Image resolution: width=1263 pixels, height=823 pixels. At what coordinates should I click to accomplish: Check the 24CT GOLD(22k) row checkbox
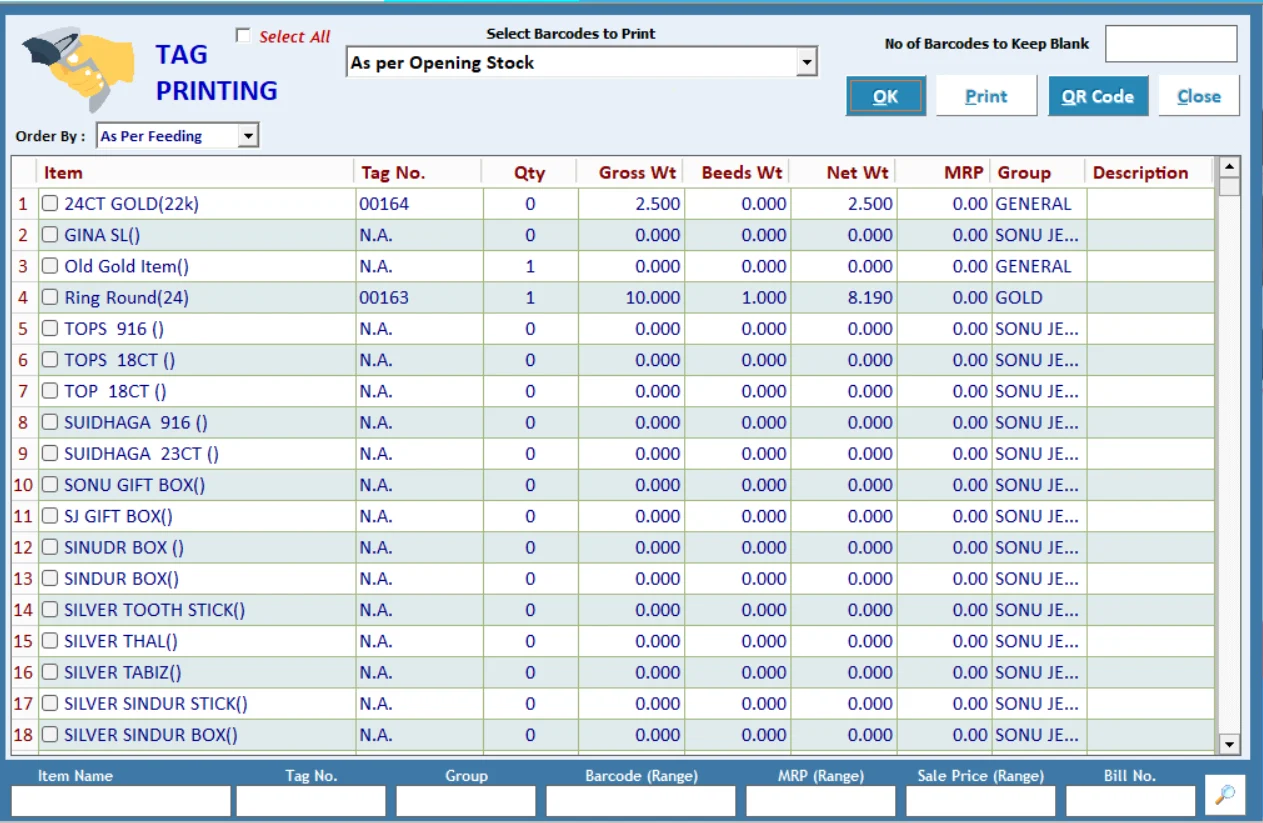coord(50,204)
